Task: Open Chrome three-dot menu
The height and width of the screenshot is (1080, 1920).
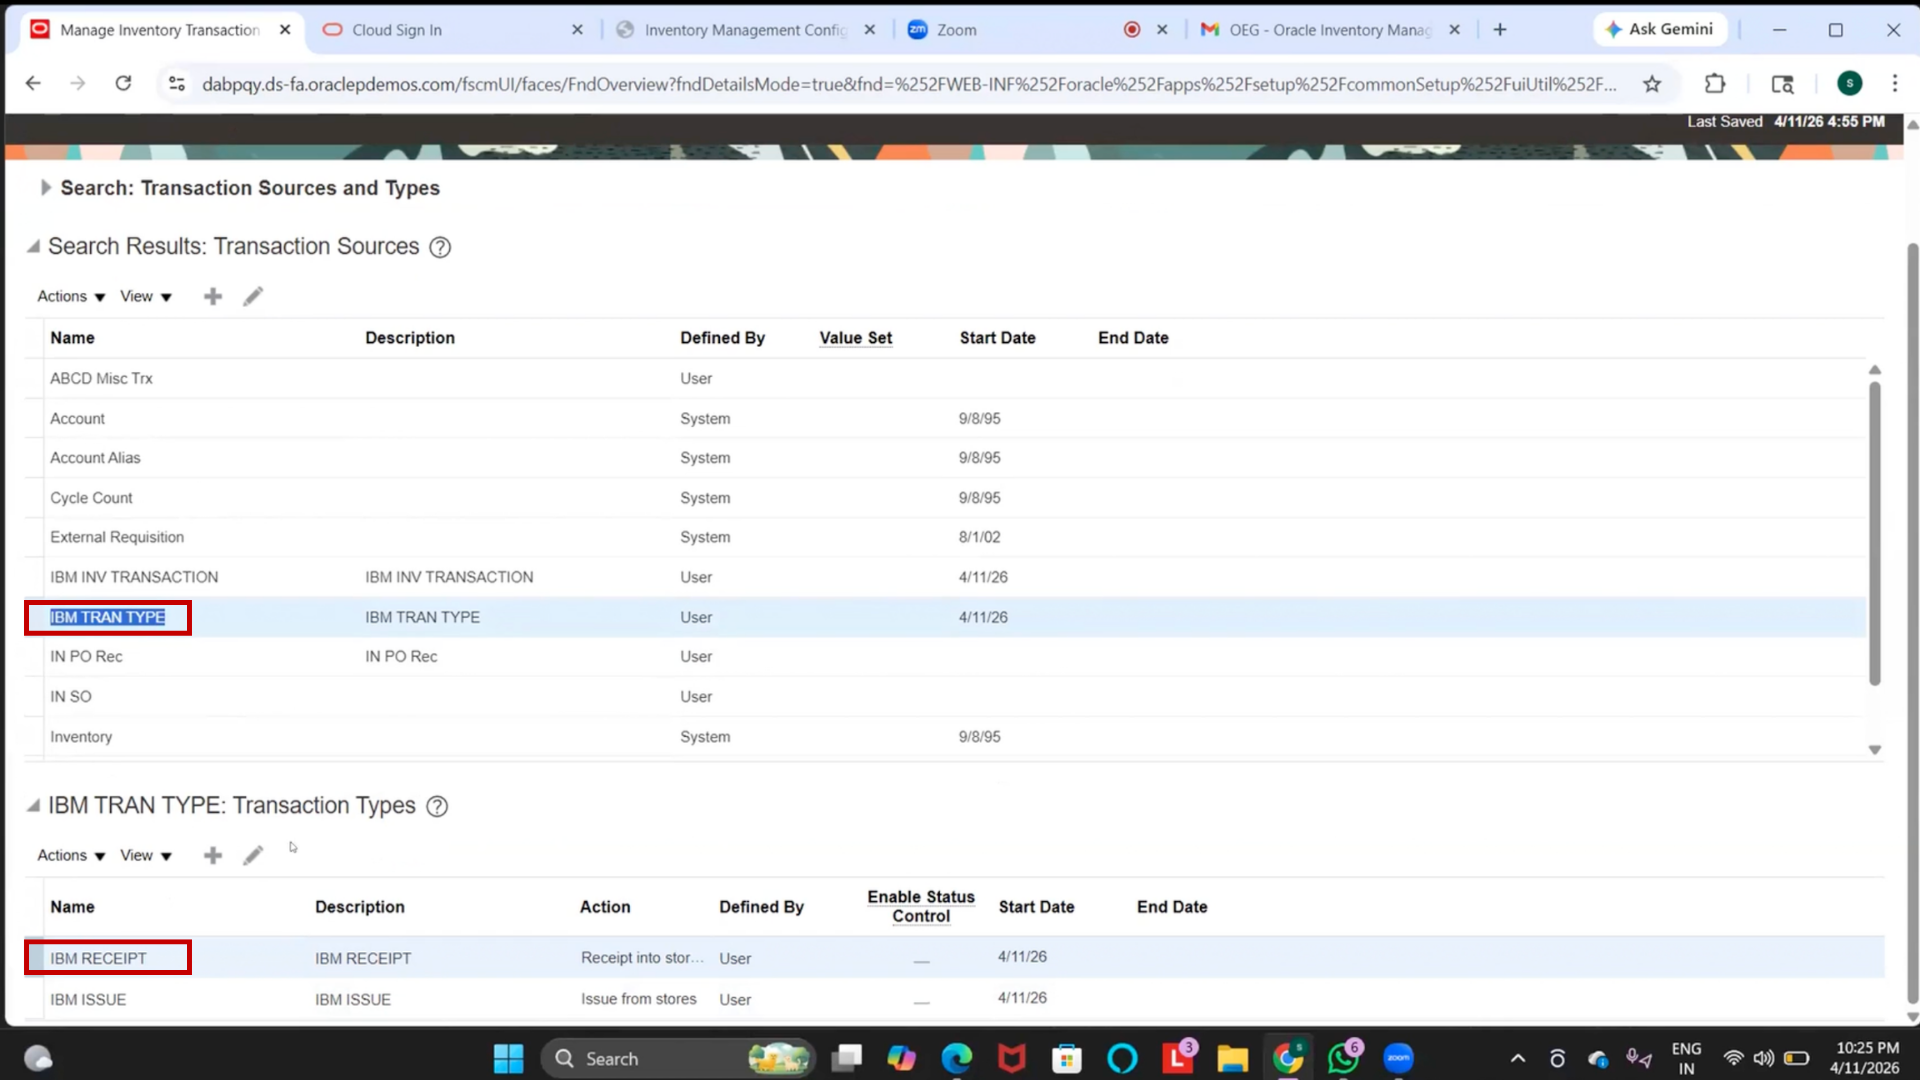Action: point(1894,84)
